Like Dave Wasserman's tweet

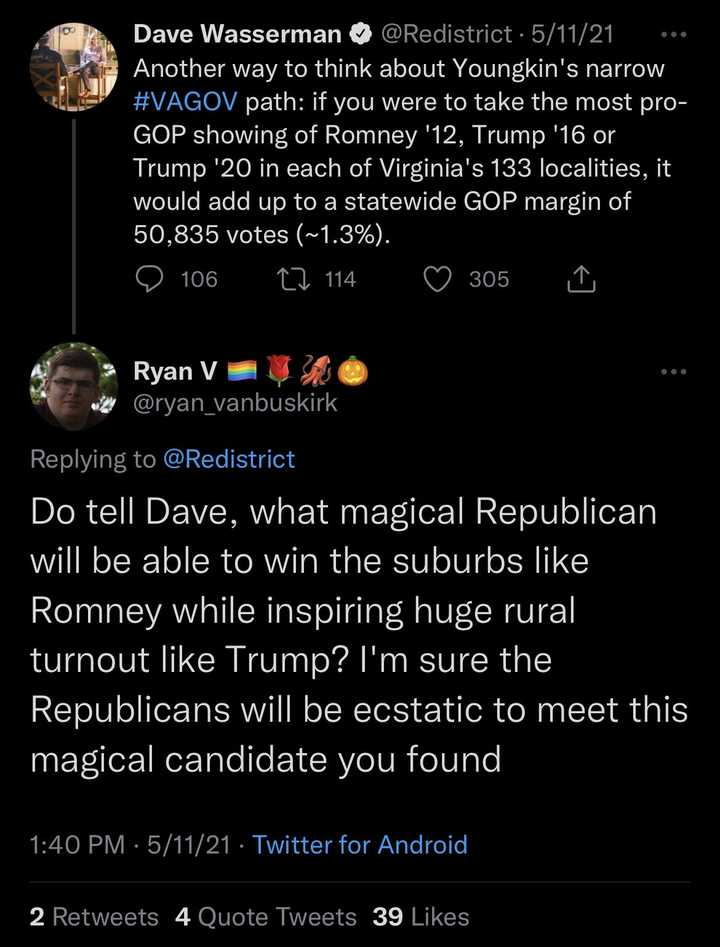coord(439,280)
